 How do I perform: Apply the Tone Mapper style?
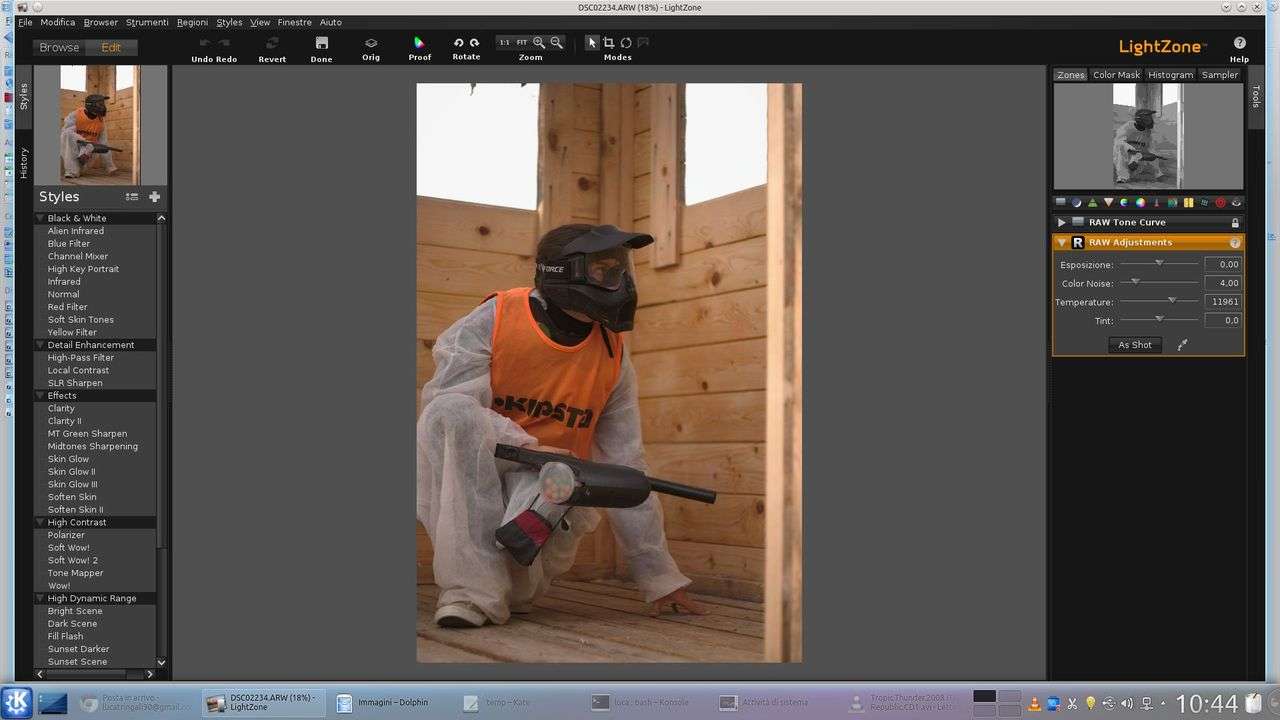75,573
